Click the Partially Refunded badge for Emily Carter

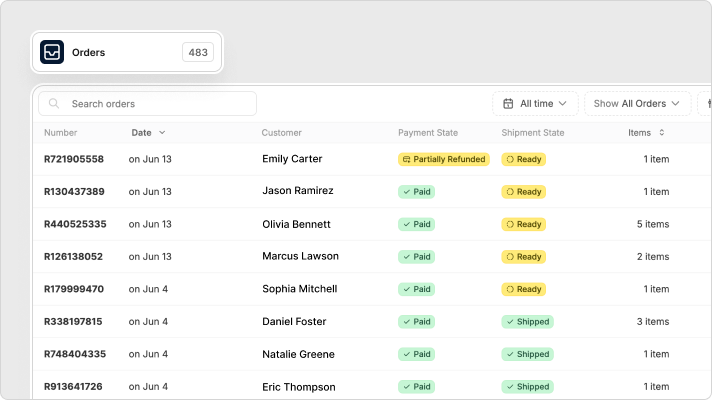pyautogui.click(x=444, y=159)
